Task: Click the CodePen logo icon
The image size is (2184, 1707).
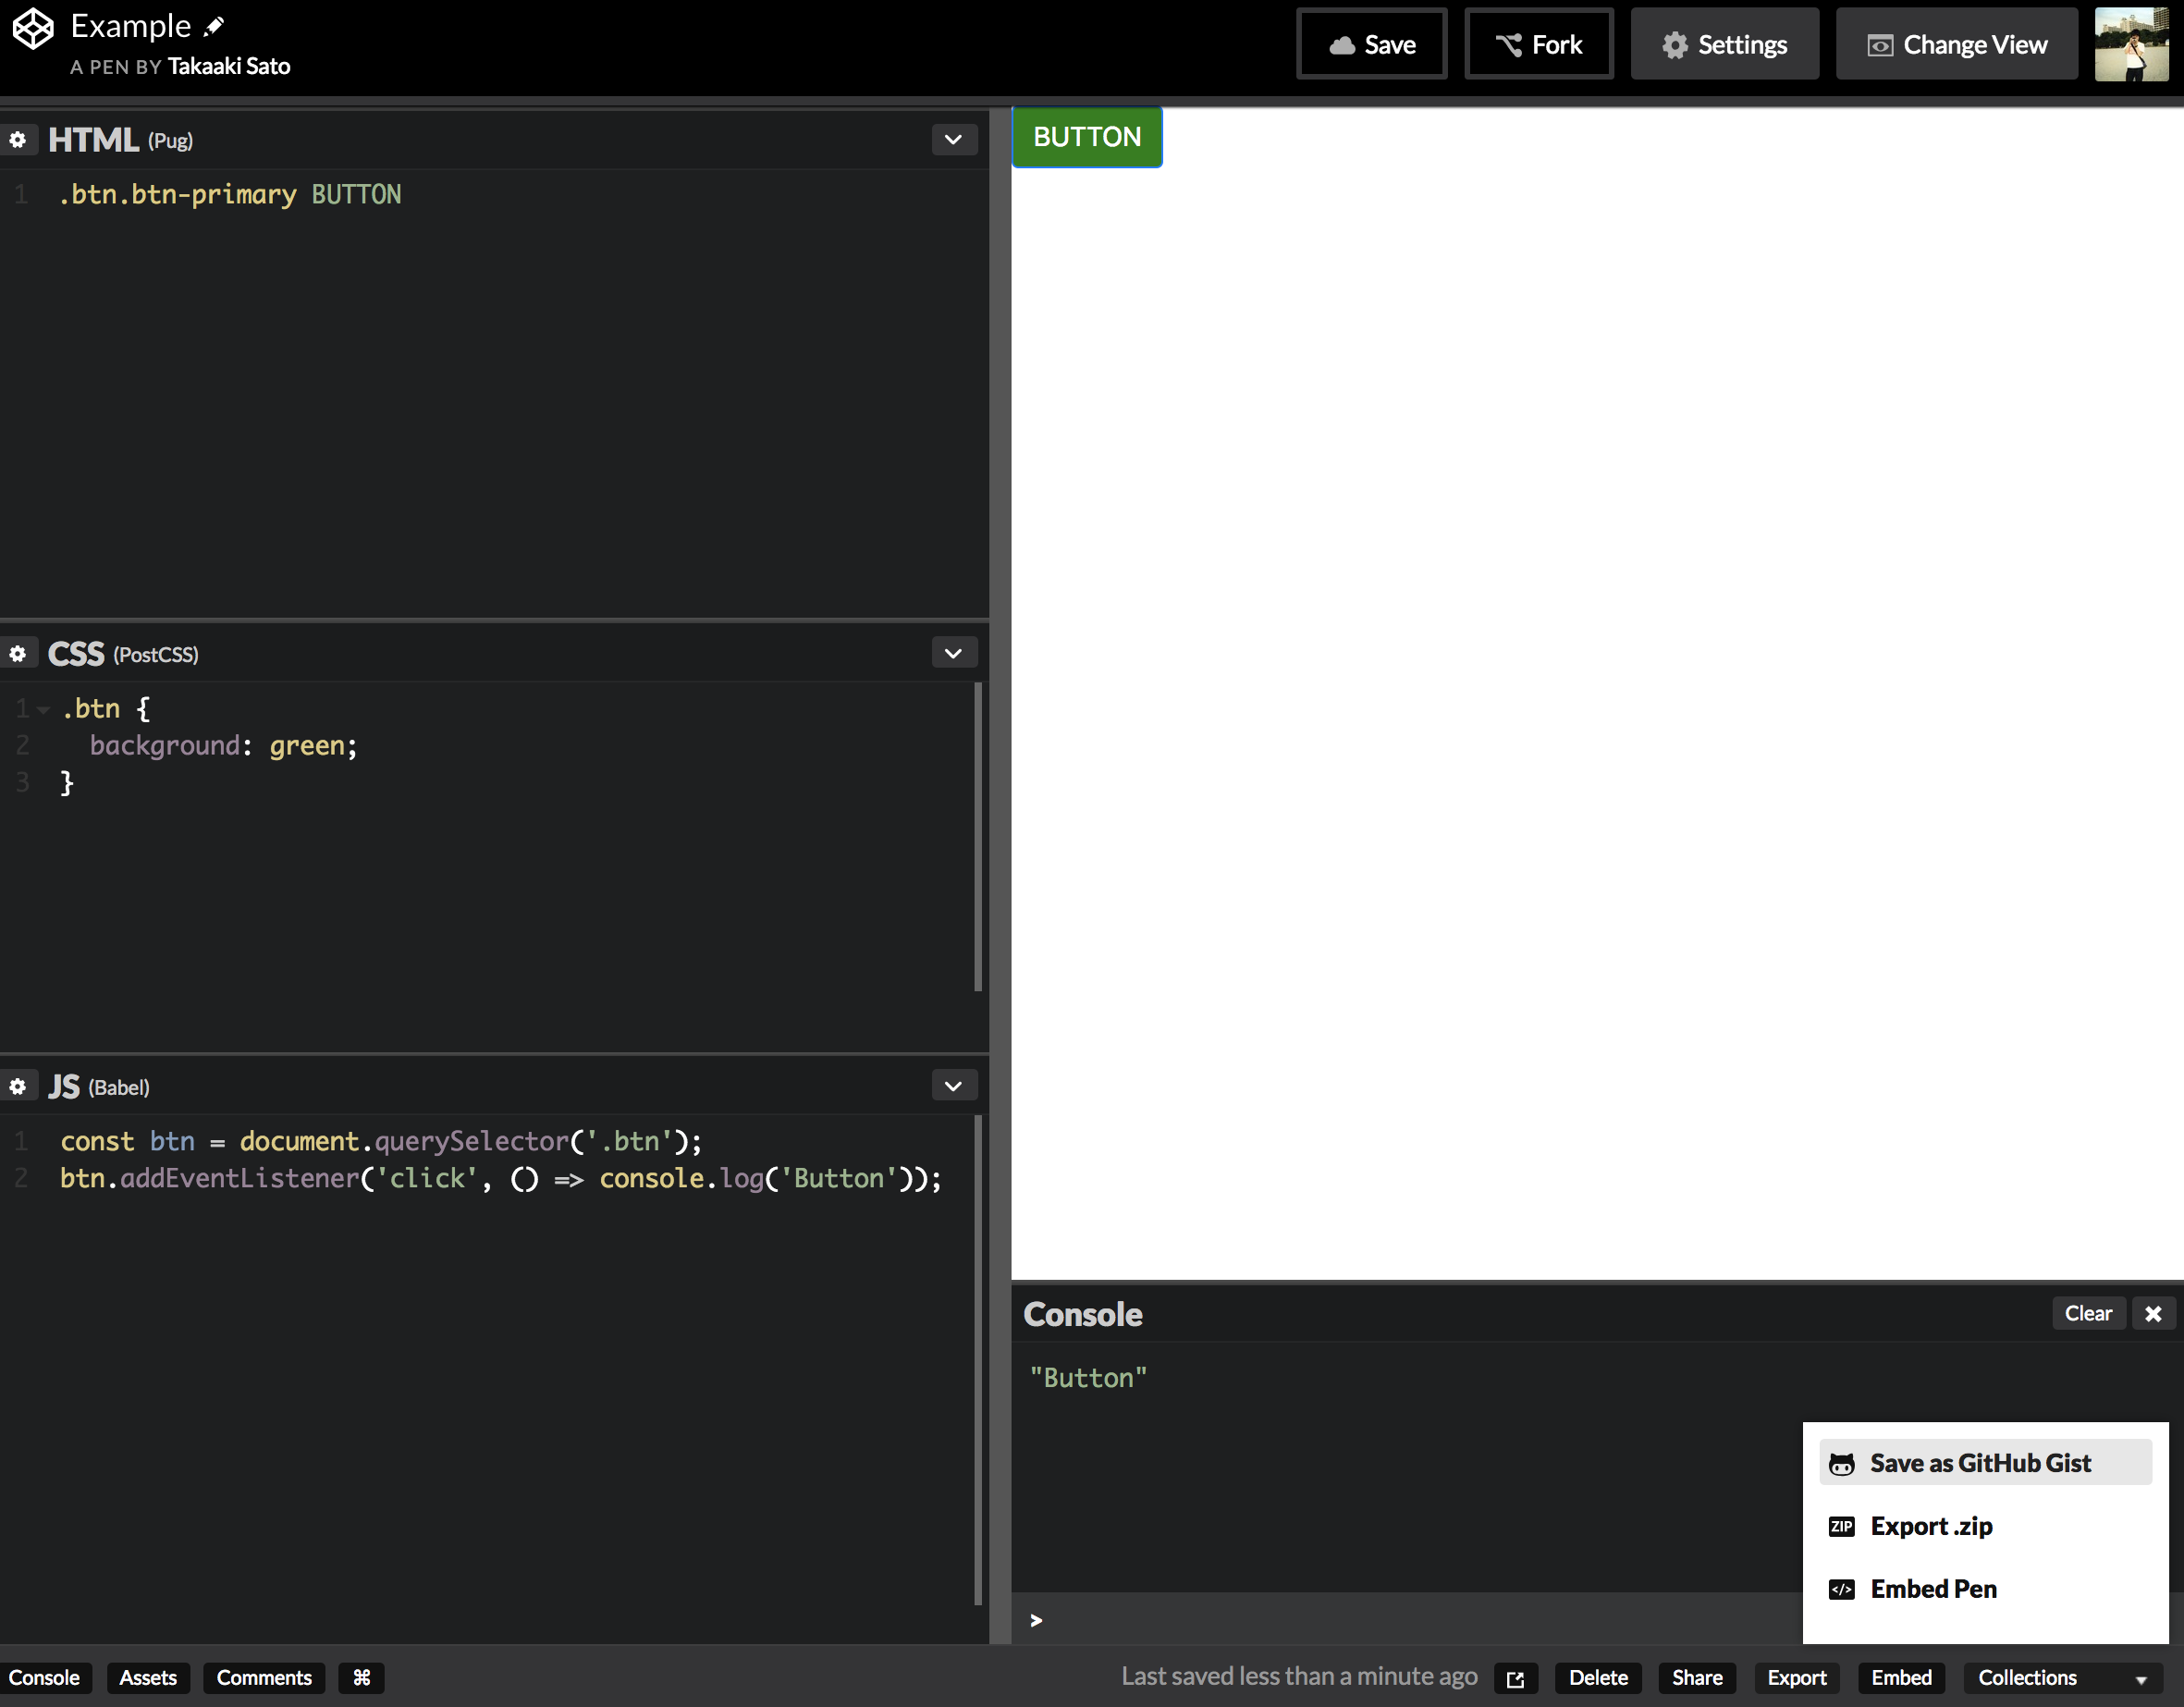Action: [33, 28]
